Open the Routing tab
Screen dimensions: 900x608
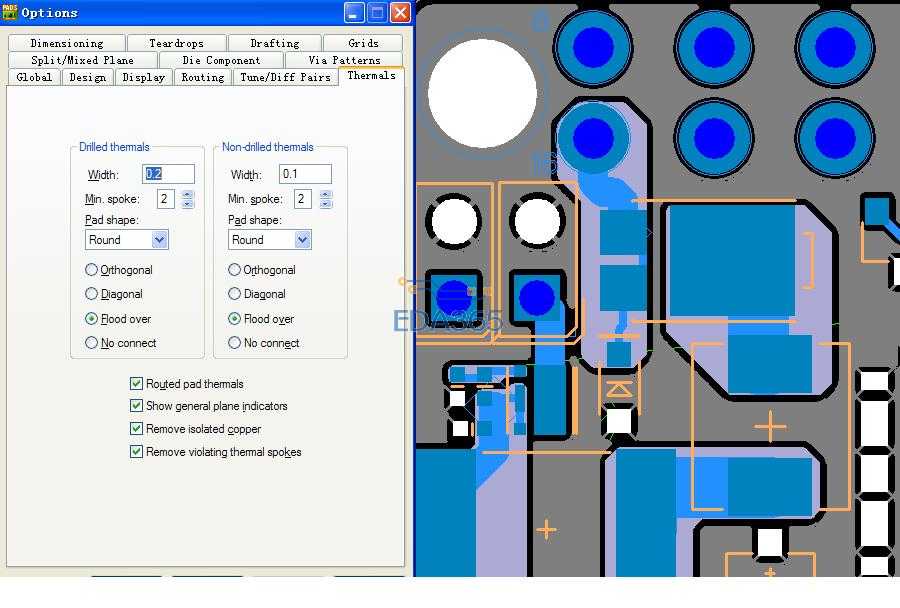pos(203,77)
